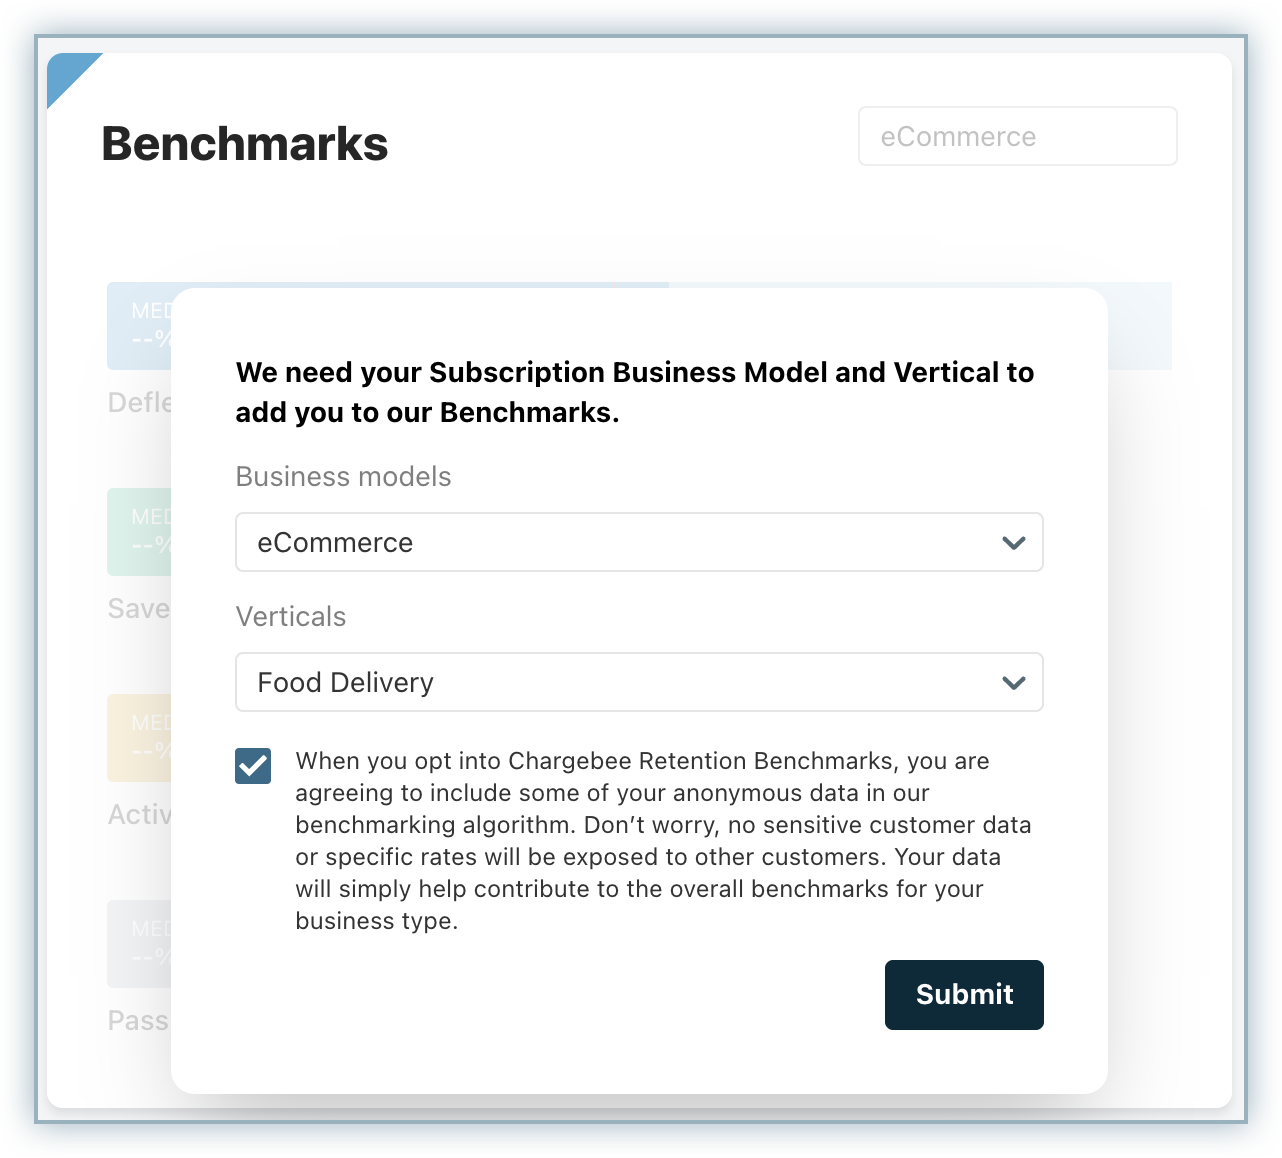Viewport: 1282px width, 1158px height.
Task: Open the Food Delivery verticals dropdown
Action: 638,683
